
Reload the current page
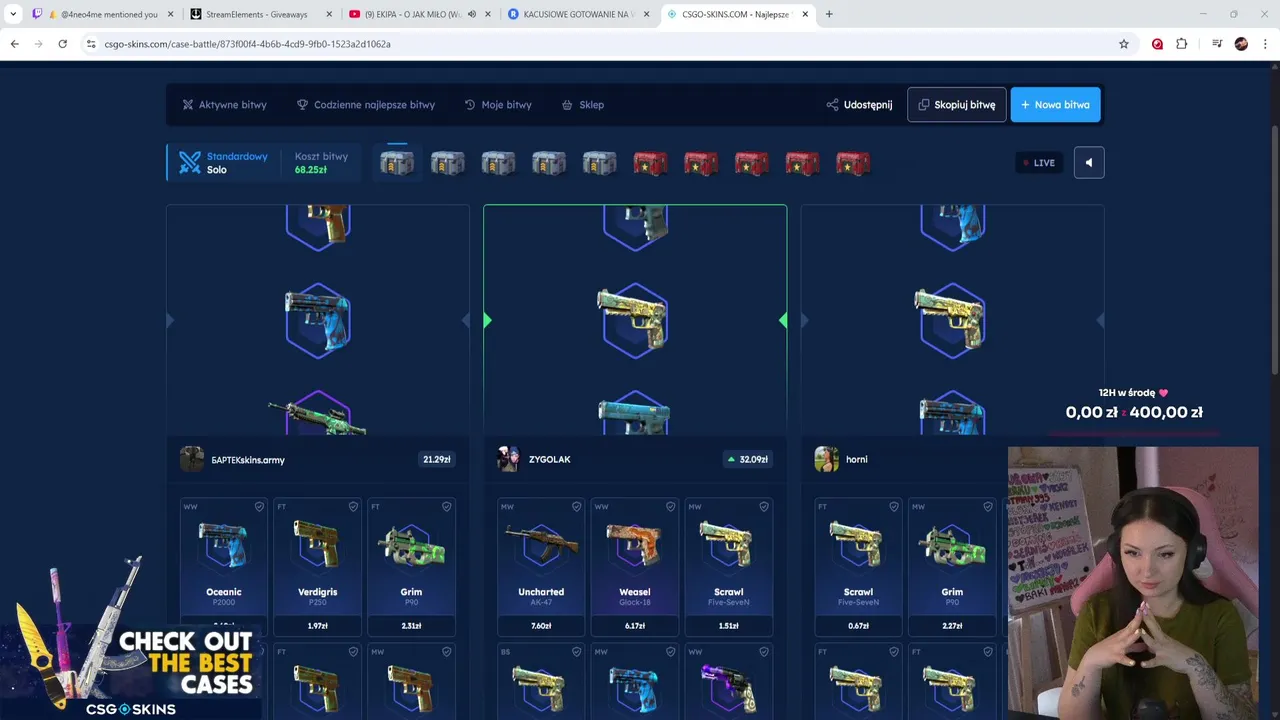pyautogui.click(x=62, y=44)
